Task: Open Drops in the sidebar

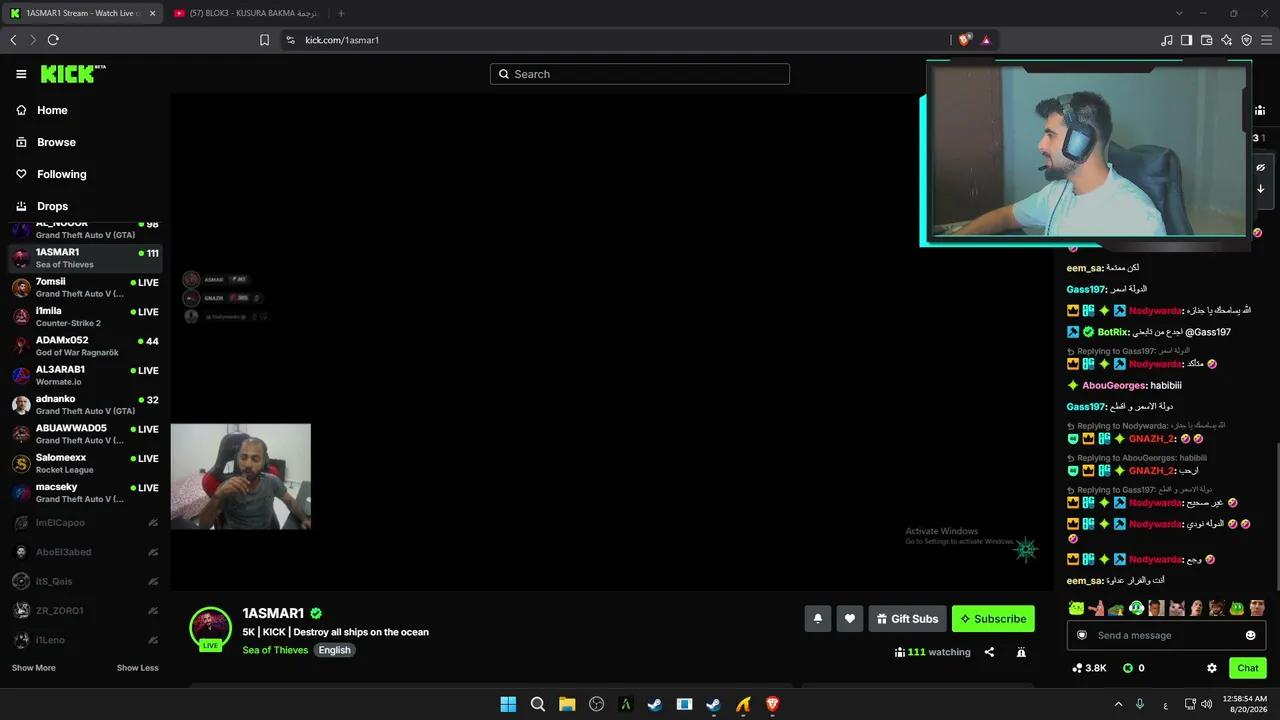Action: click(x=42, y=206)
